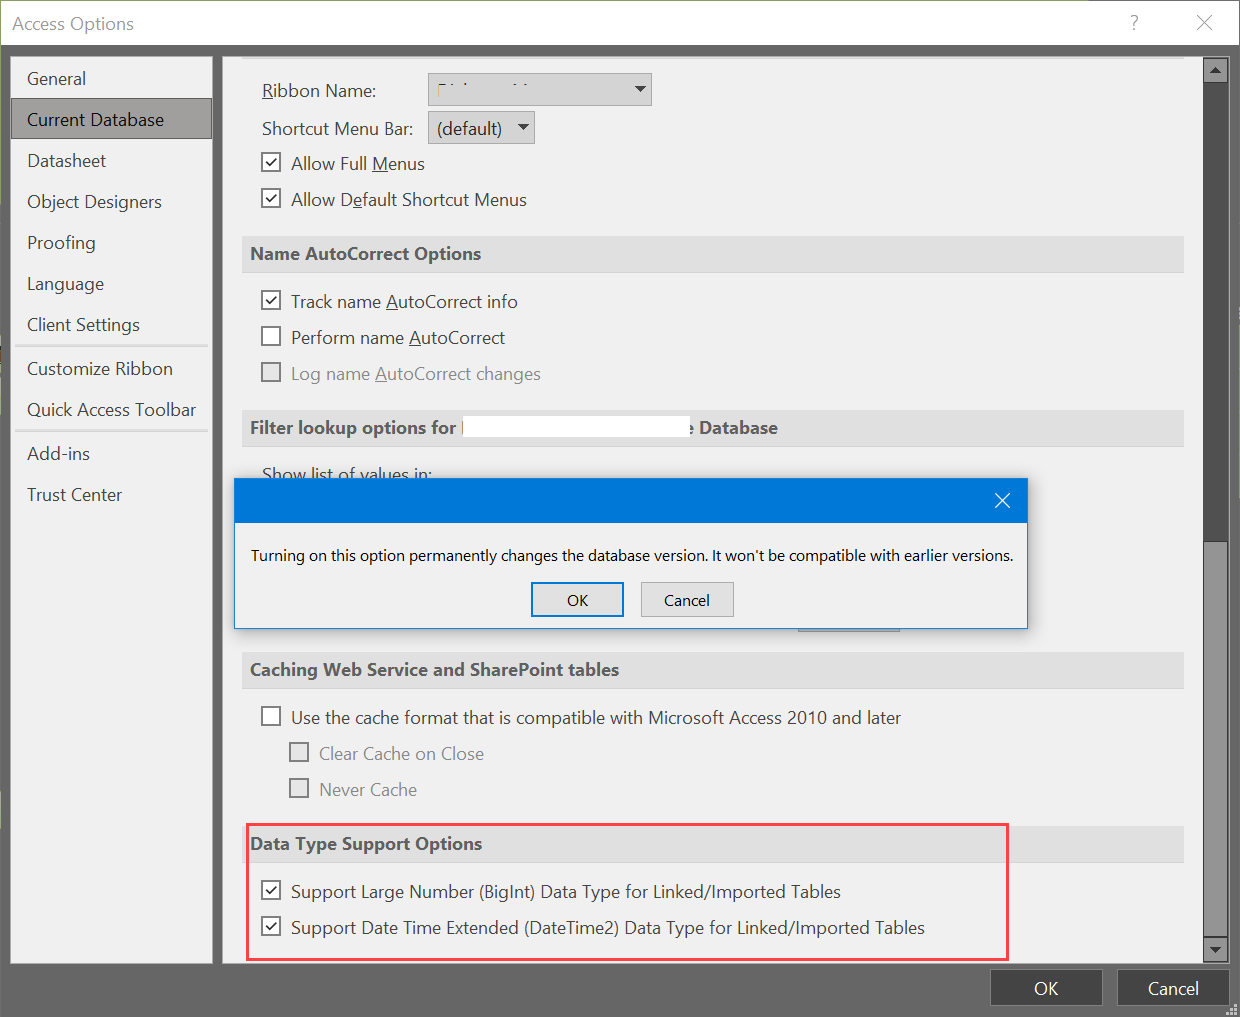
Task: Open the General options category
Action: click(x=111, y=78)
